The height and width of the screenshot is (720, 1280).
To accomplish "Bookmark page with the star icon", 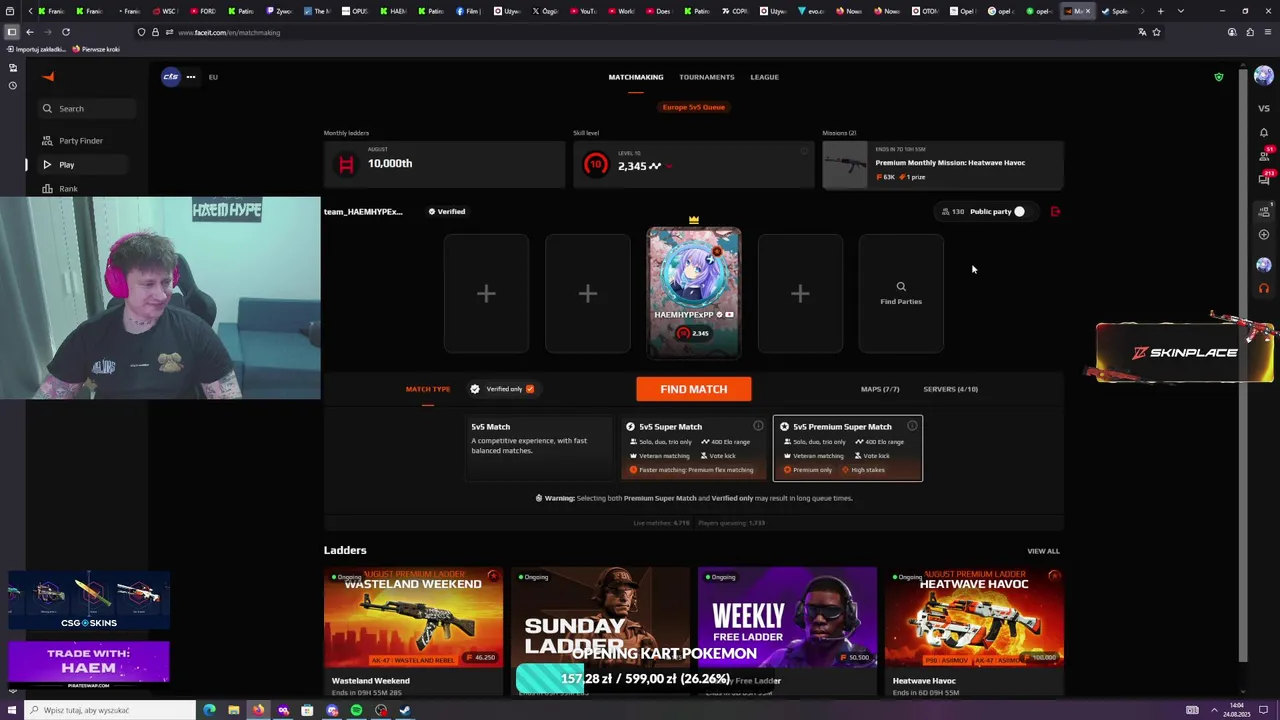I will coord(1157,32).
